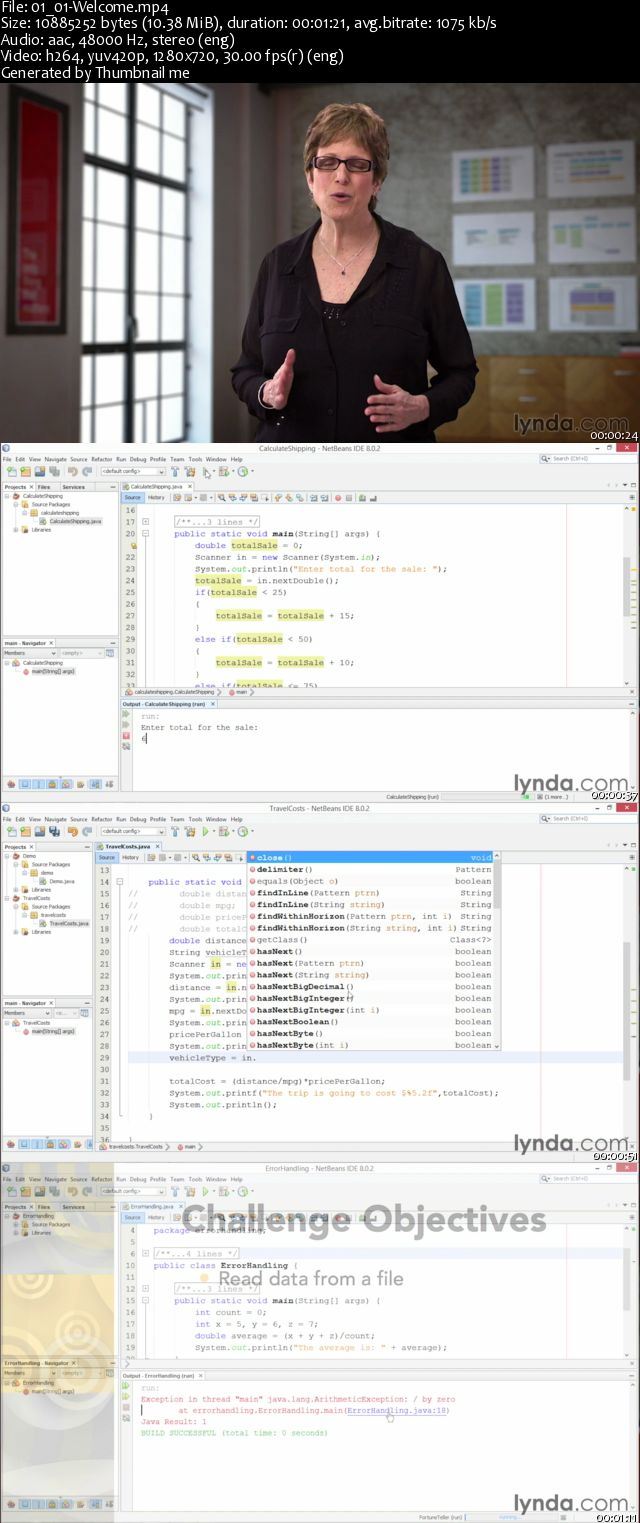This screenshot has width=640, height=1523.
Task: Click red Stop icon in CalculateShipping output
Action: tap(126, 736)
